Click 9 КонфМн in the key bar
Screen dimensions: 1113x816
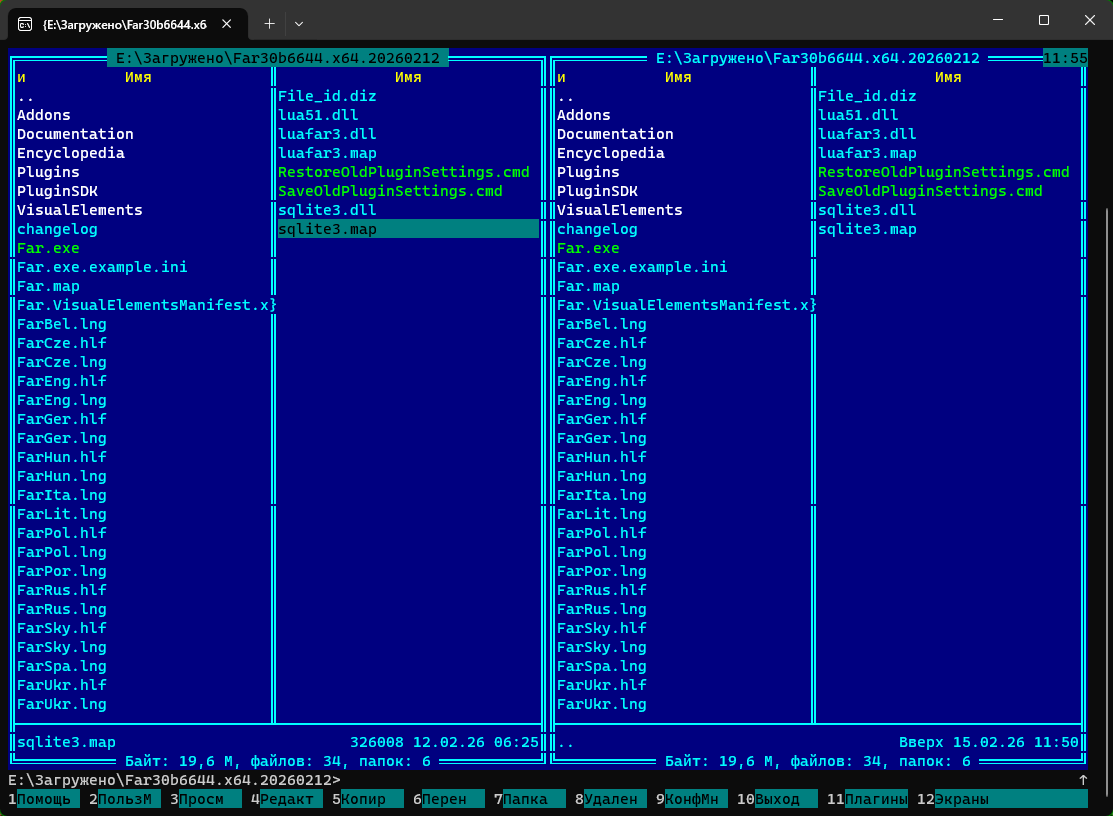691,799
